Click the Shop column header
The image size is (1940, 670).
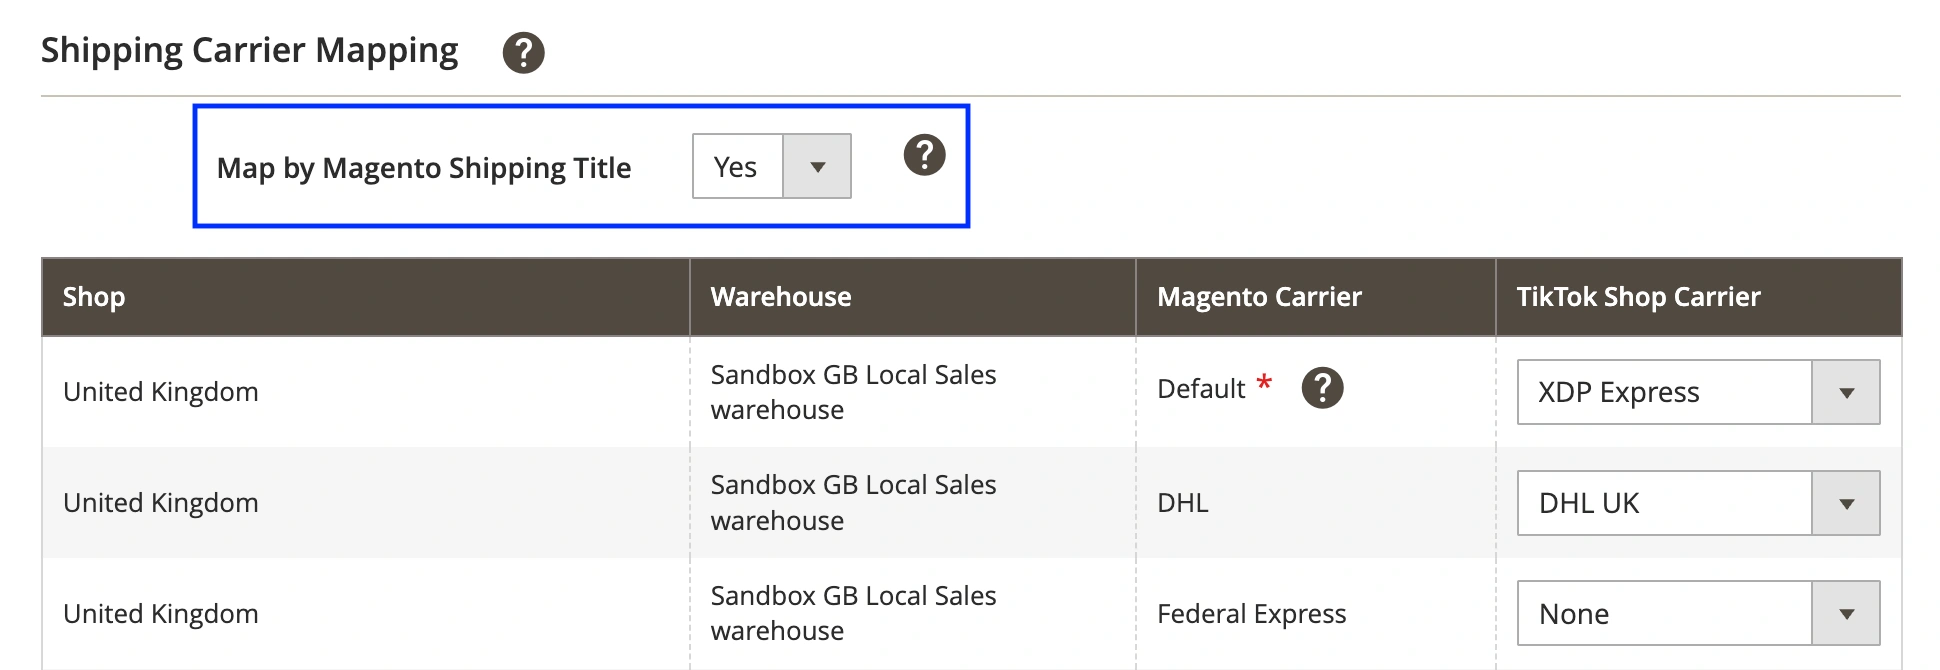click(x=94, y=297)
